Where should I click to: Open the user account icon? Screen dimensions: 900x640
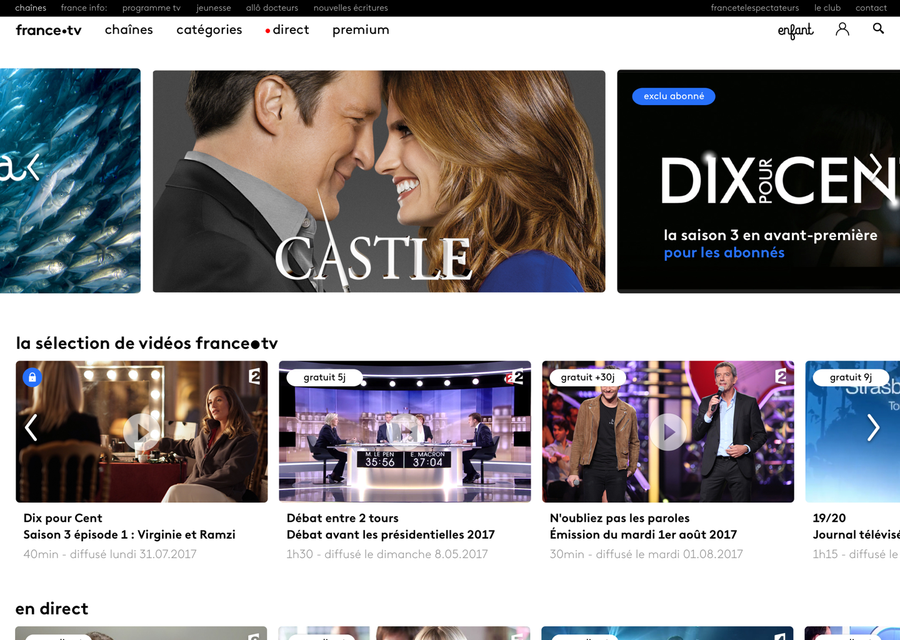842,29
